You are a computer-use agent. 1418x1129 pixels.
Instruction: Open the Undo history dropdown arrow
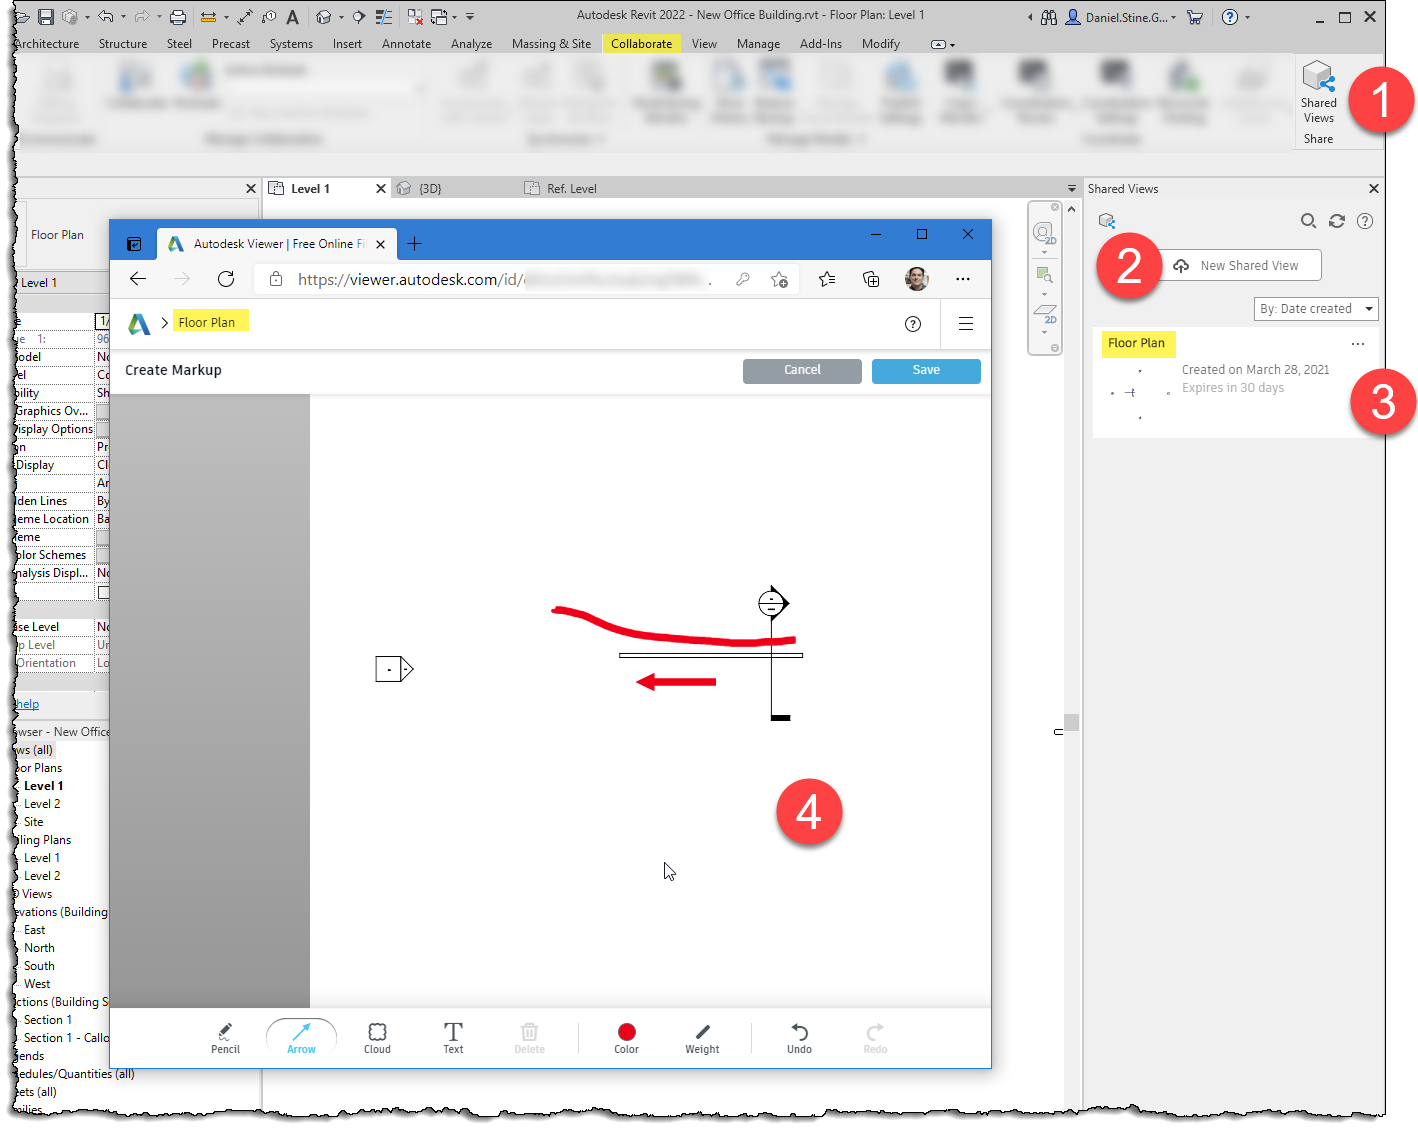[x=124, y=17]
